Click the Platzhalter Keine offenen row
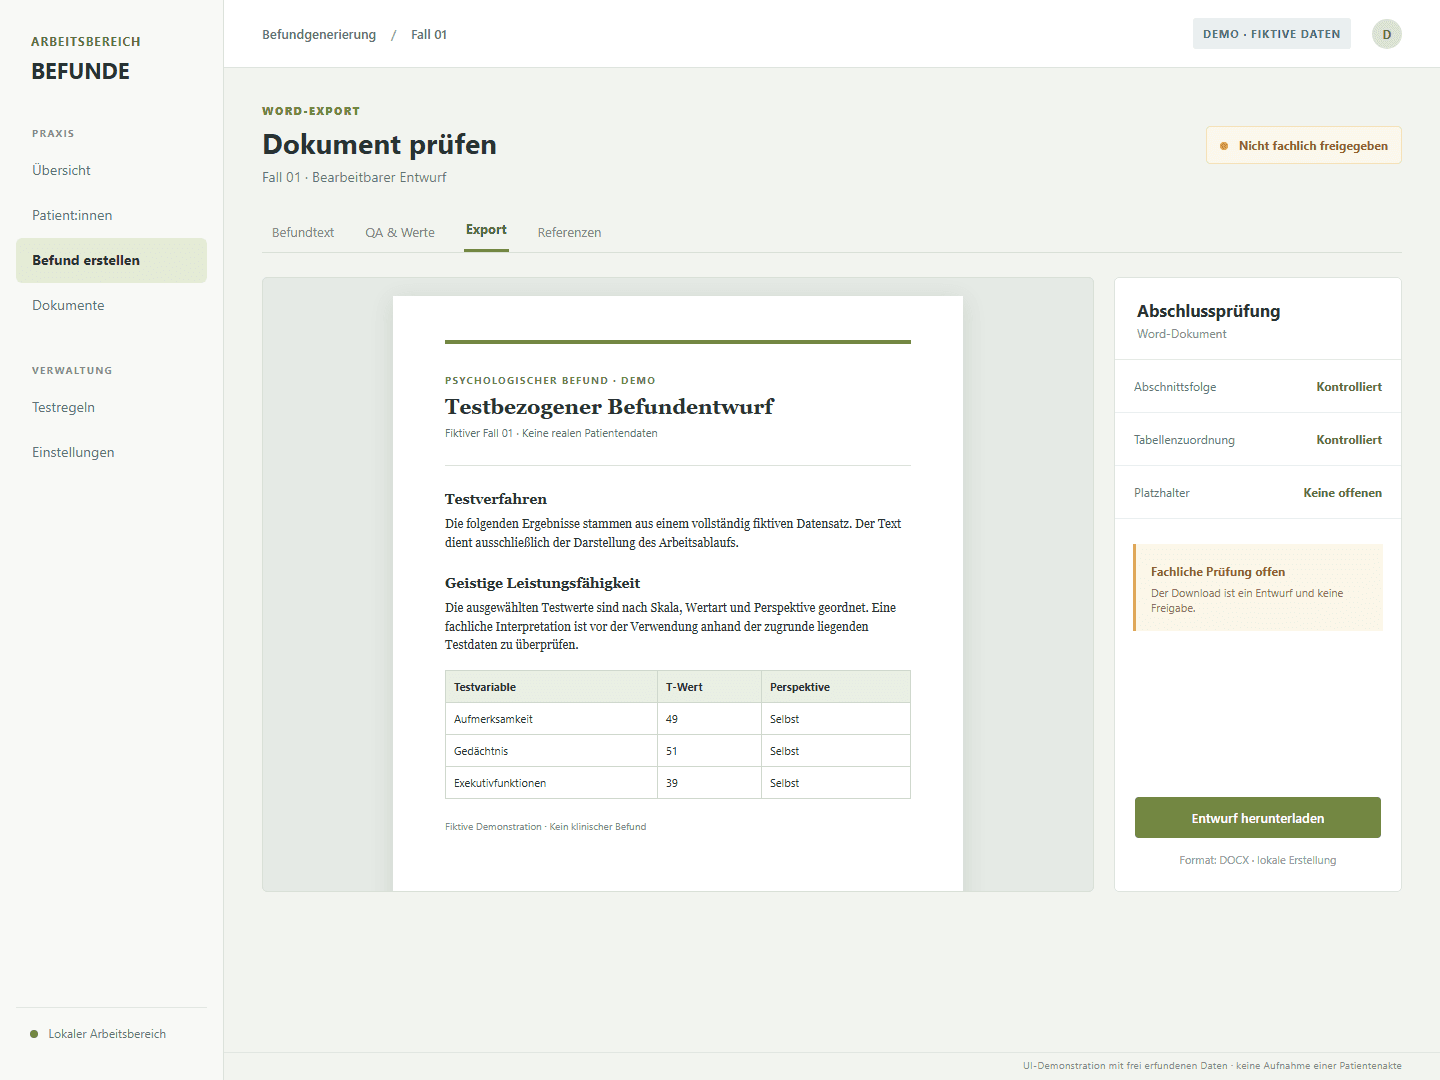The height and width of the screenshot is (1080, 1440). point(1257,493)
